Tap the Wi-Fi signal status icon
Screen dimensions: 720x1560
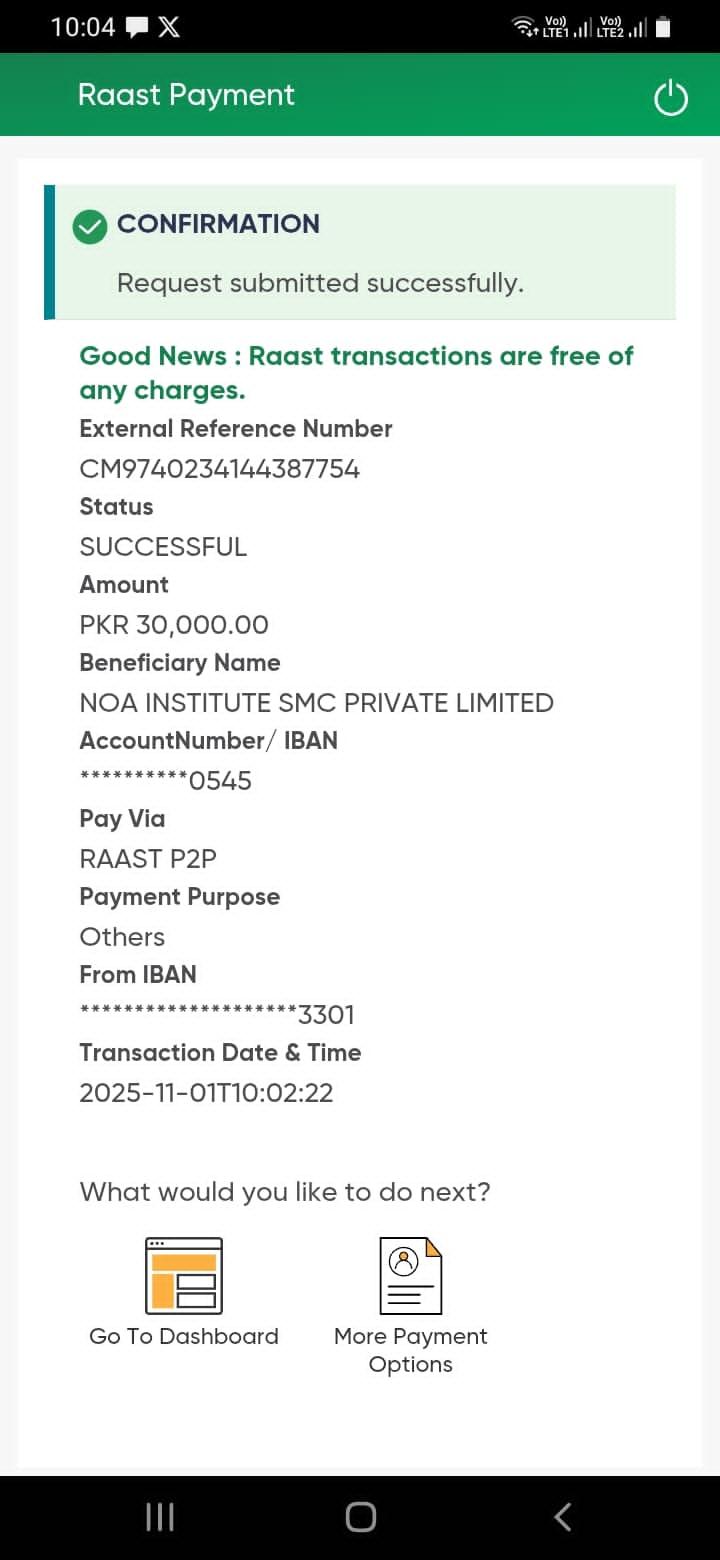pyautogui.click(x=524, y=27)
